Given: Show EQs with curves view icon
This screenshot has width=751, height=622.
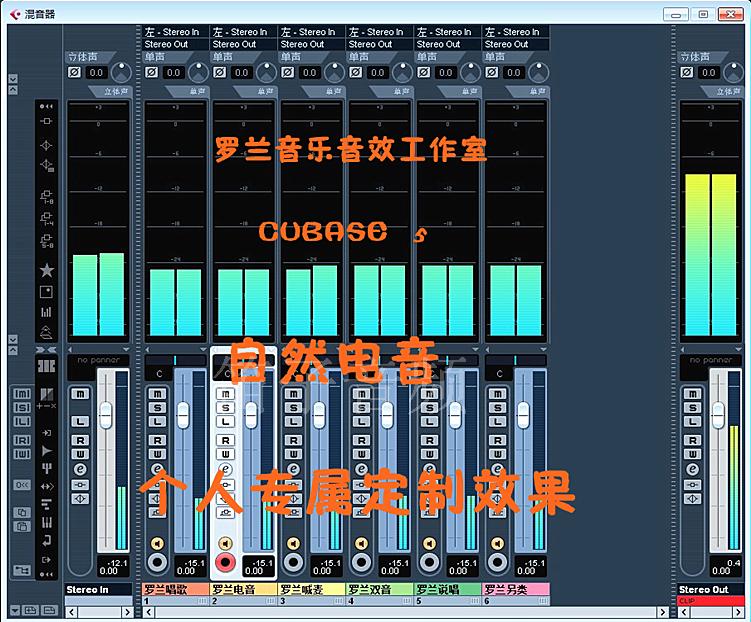Looking at the screenshot, I should pyautogui.click(x=46, y=166).
